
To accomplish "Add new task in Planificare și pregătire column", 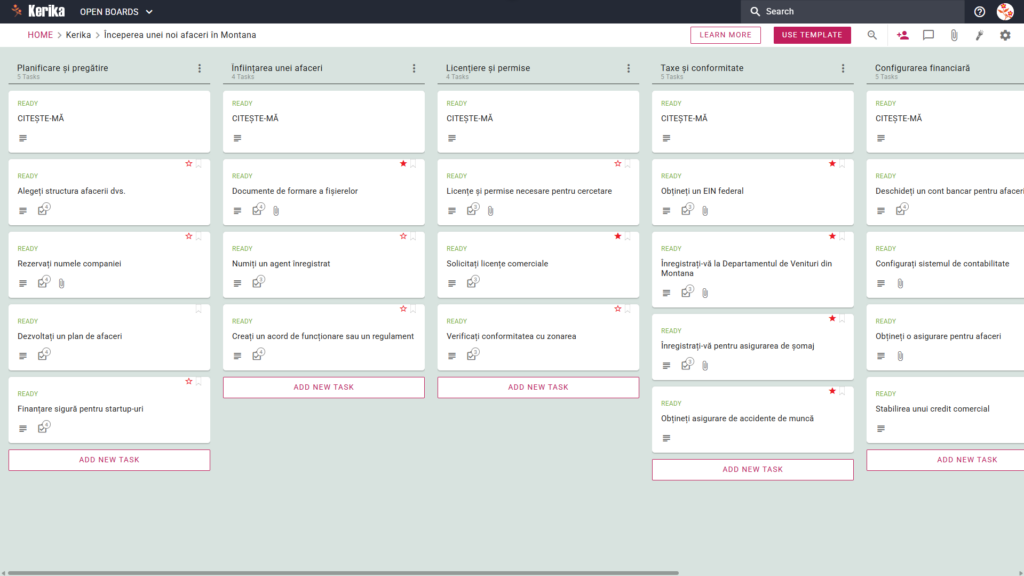I will 109,460.
